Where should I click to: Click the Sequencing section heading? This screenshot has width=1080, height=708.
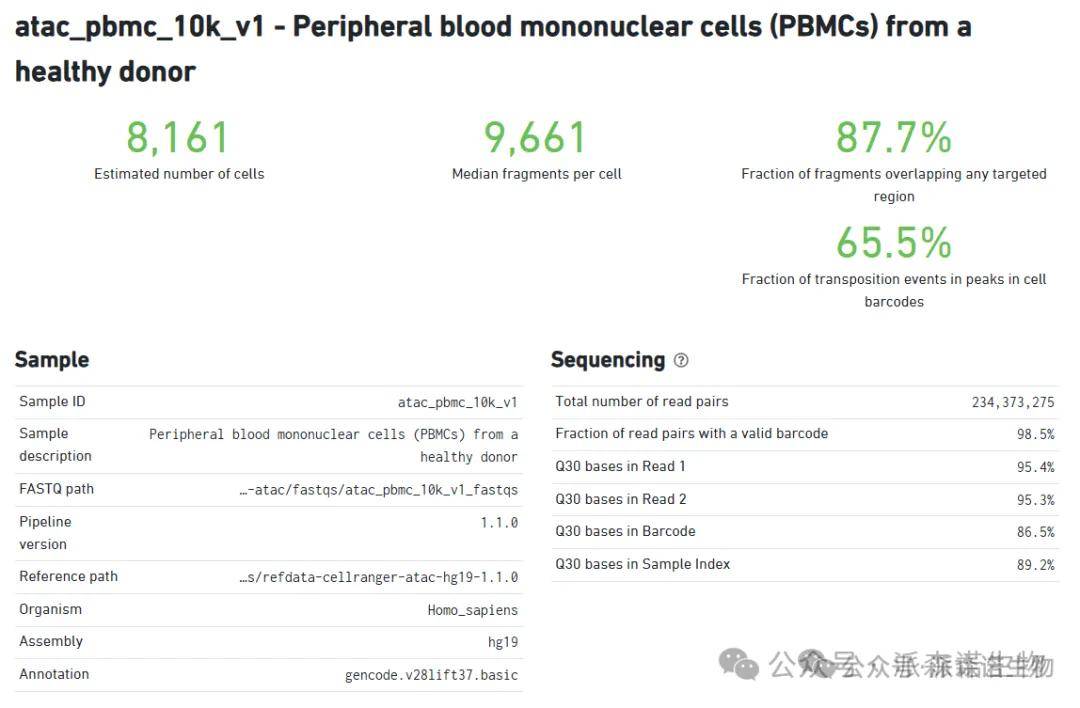(608, 360)
